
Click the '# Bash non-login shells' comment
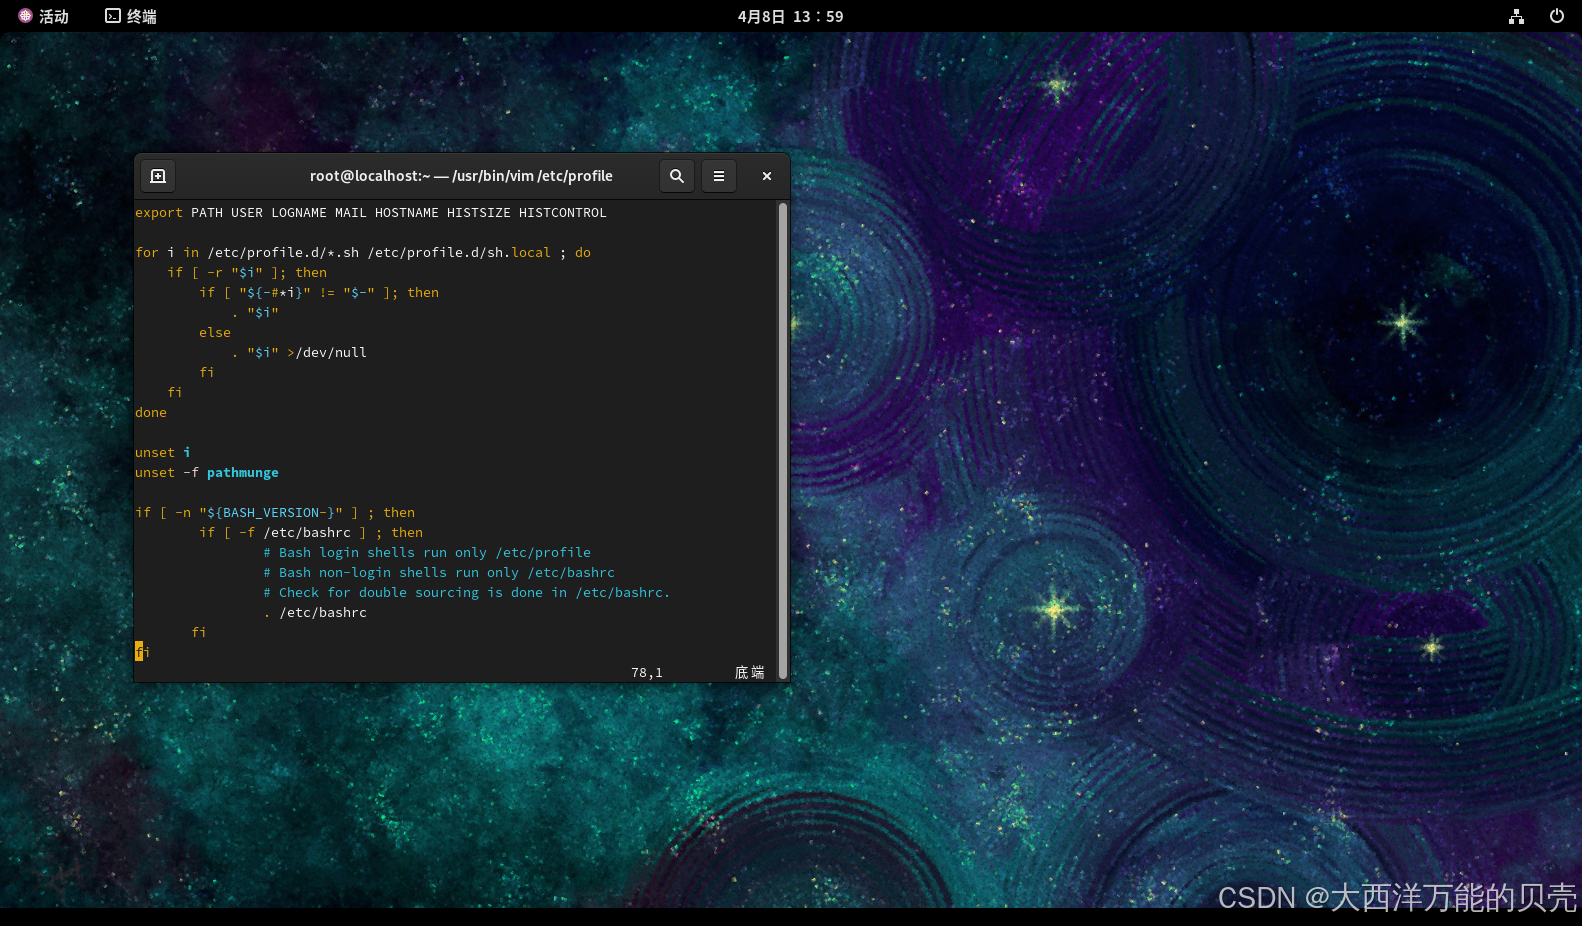pos(439,573)
